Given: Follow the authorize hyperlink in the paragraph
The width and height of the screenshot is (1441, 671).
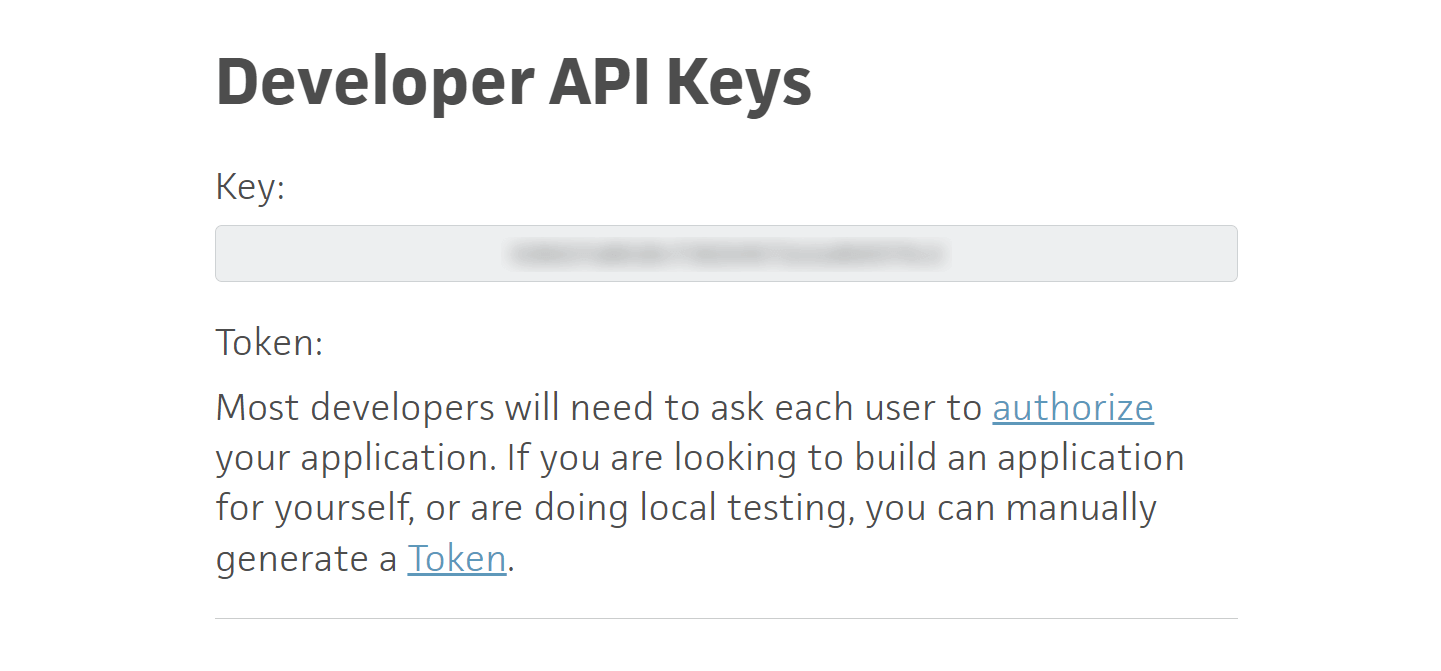Looking at the screenshot, I should click(1072, 408).
